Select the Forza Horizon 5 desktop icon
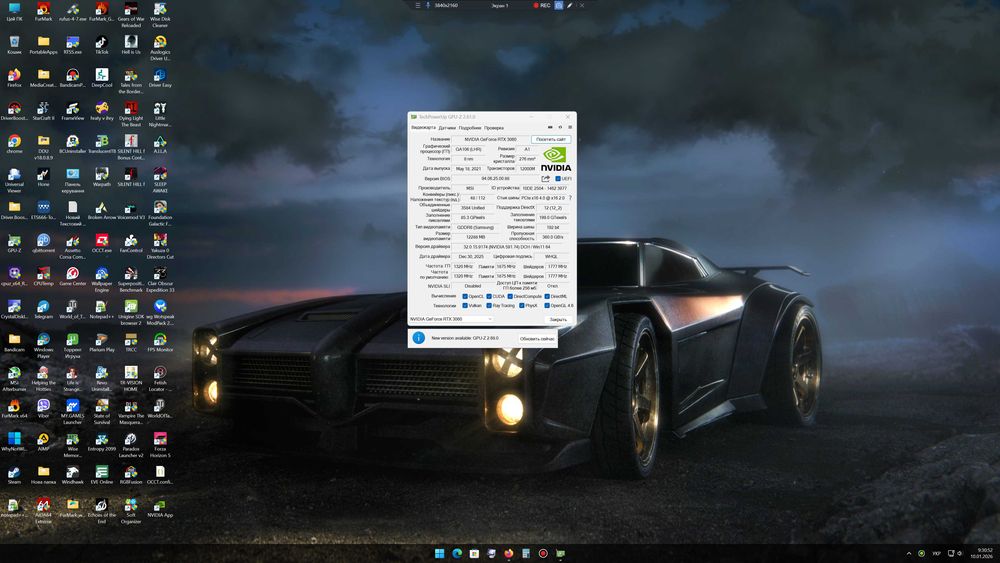 pos(160,445)
